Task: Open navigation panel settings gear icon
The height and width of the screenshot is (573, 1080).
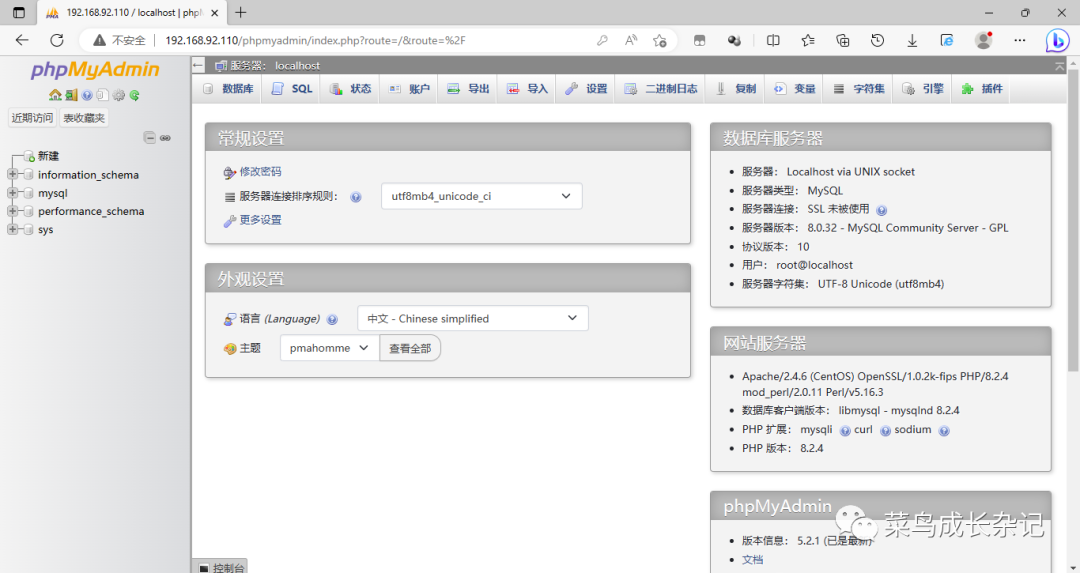Action: [x=118, y=95]
